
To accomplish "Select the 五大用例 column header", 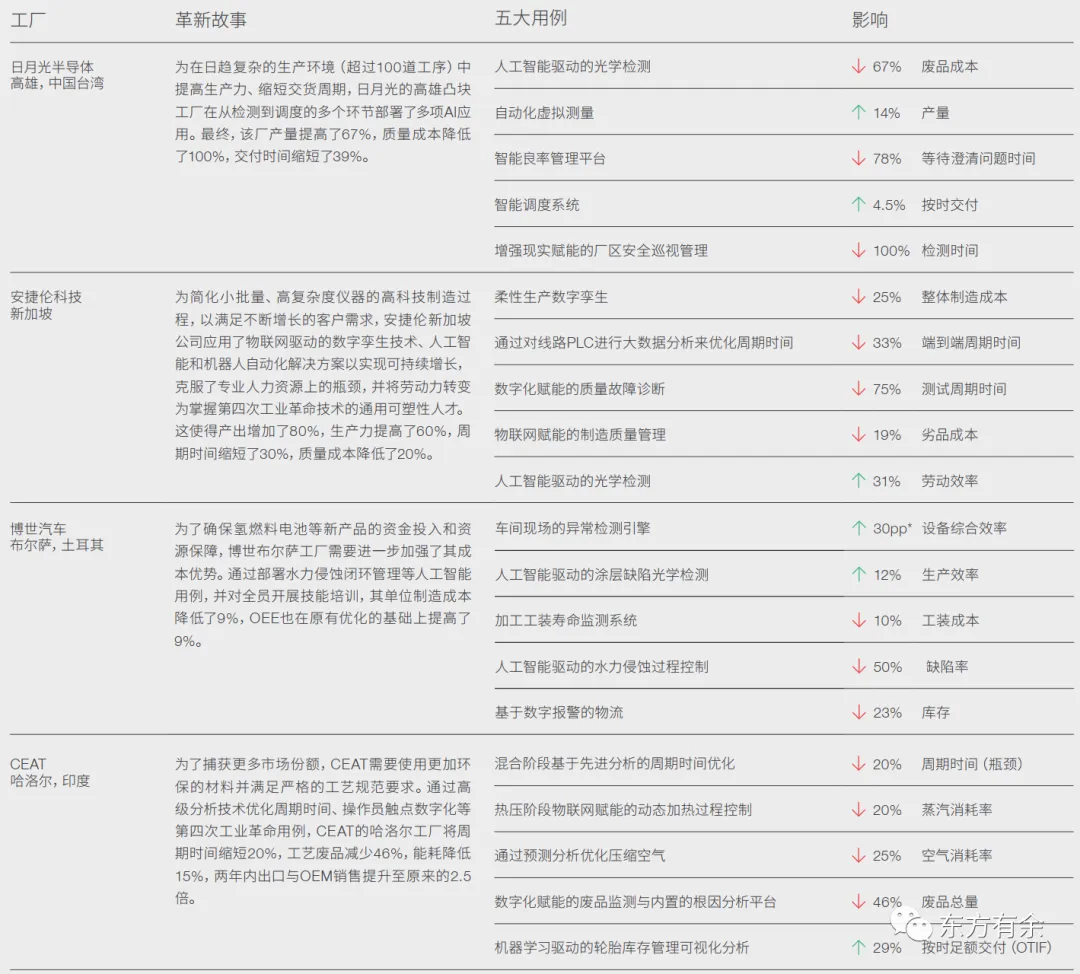I will click(x=530, y=19).
